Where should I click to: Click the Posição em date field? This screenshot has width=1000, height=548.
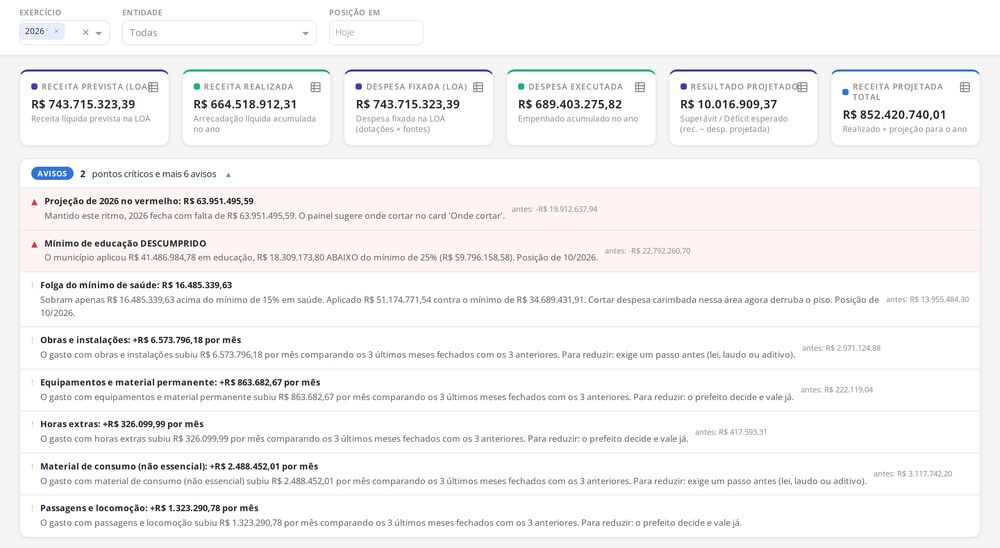[376, 33]
